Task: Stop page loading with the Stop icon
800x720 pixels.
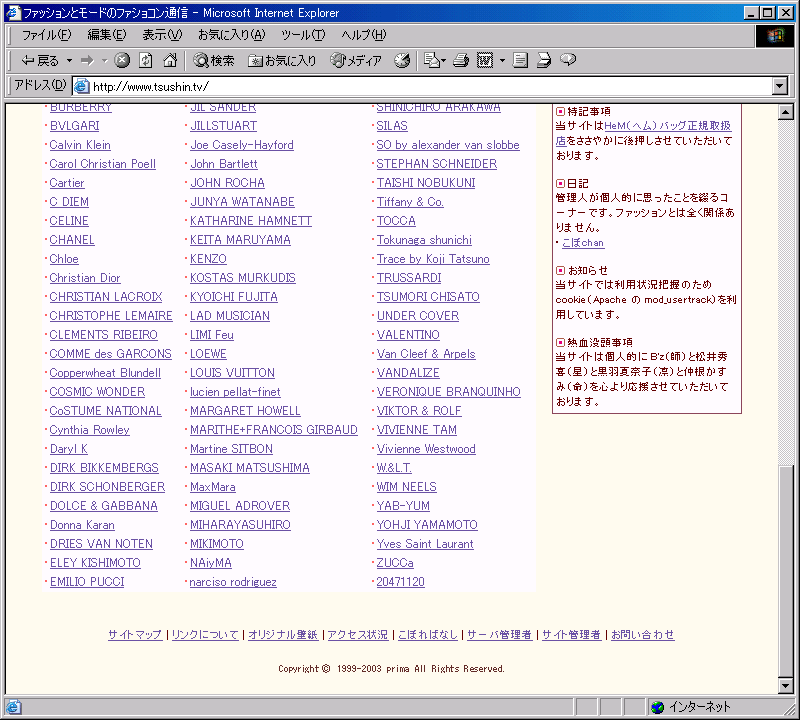Action: pos(121,61)
